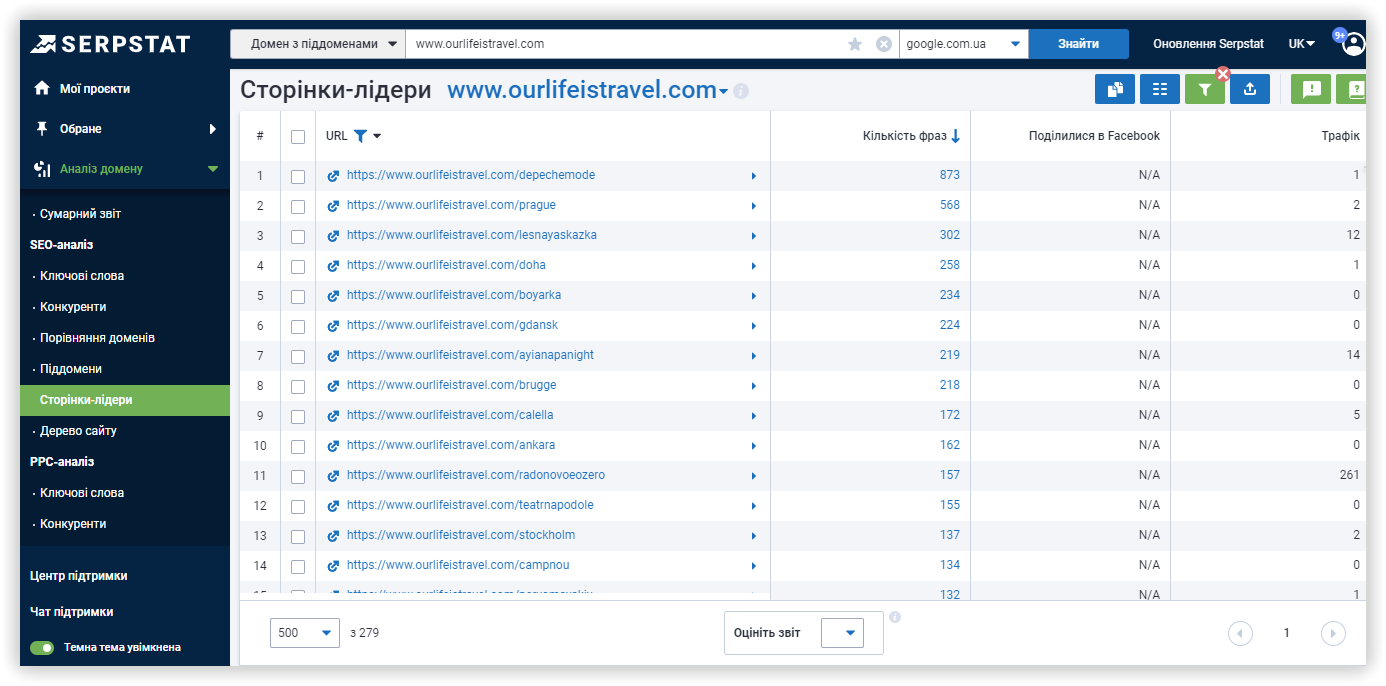Screen dimensions: 1386x686
Task: Click the Serpstat logo
Action: tap(110, 44)
